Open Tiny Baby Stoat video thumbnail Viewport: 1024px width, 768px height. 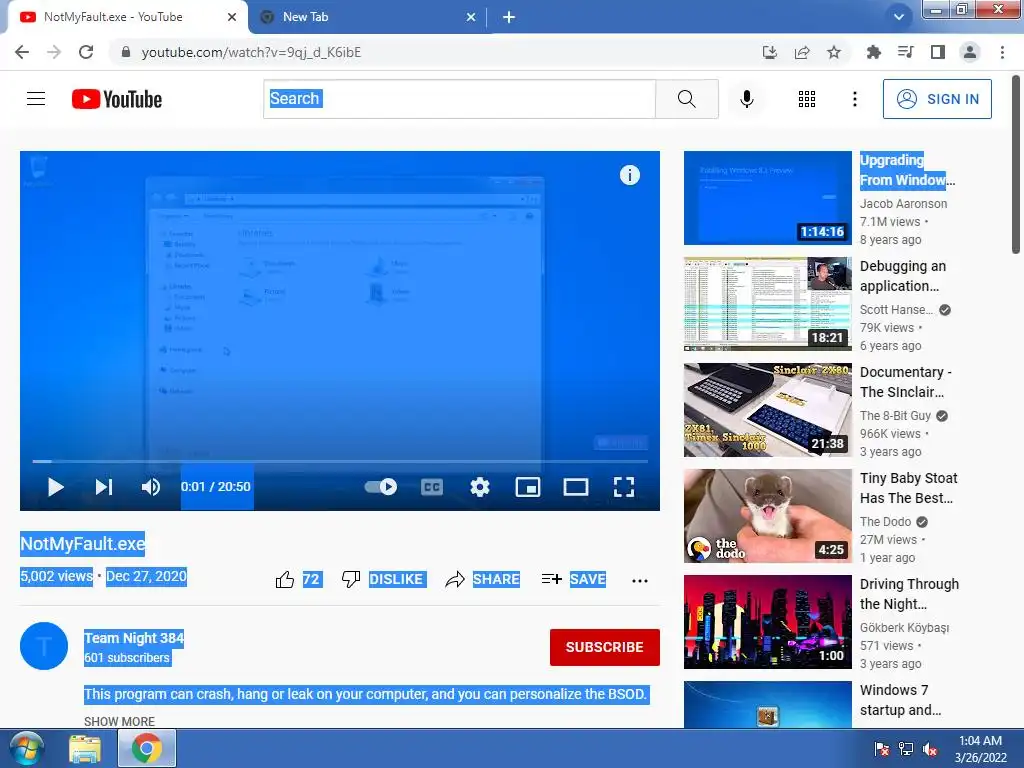click(767, 516)
